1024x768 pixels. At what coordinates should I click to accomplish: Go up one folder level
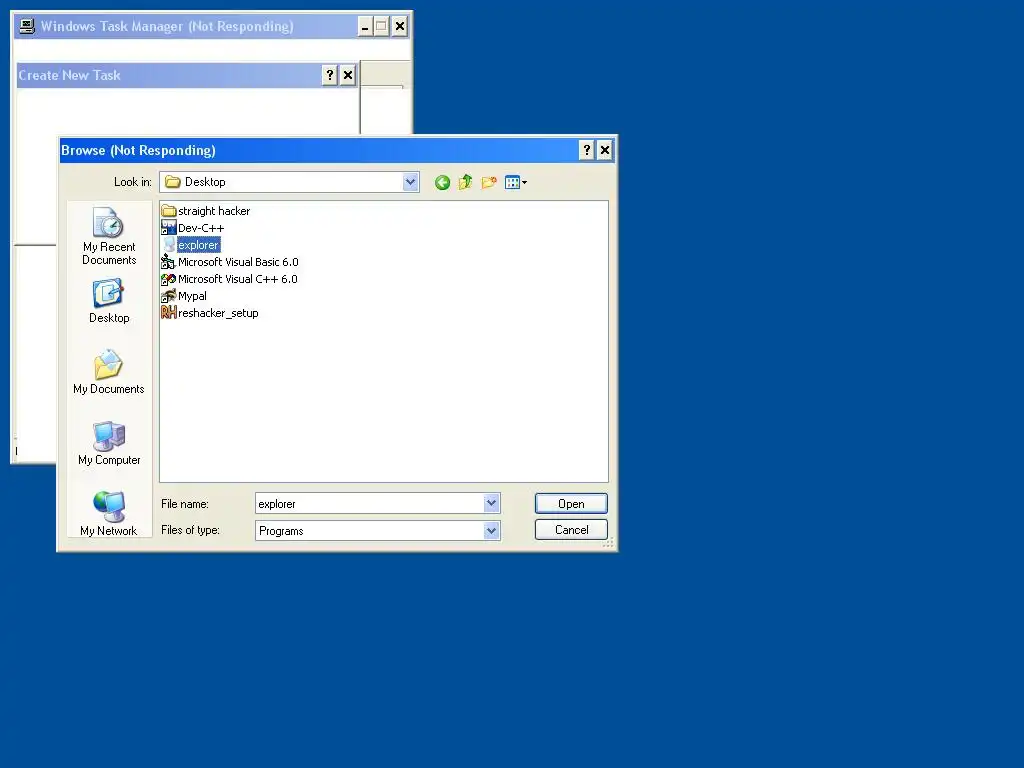[466, 183]
